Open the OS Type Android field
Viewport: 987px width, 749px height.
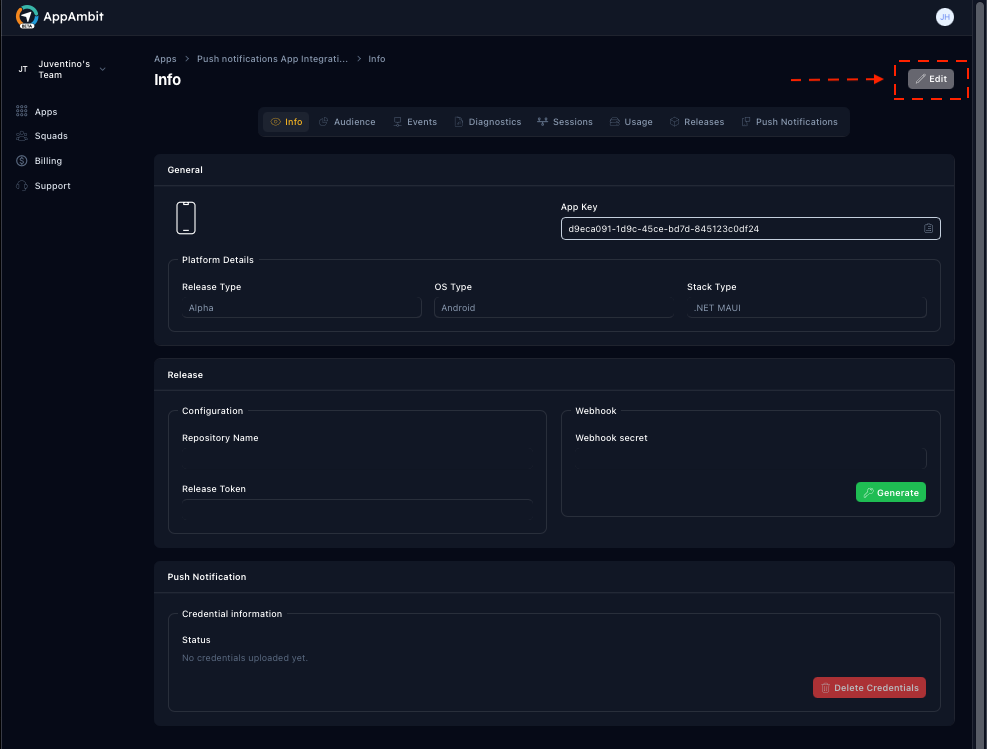(x=553, y=308)
